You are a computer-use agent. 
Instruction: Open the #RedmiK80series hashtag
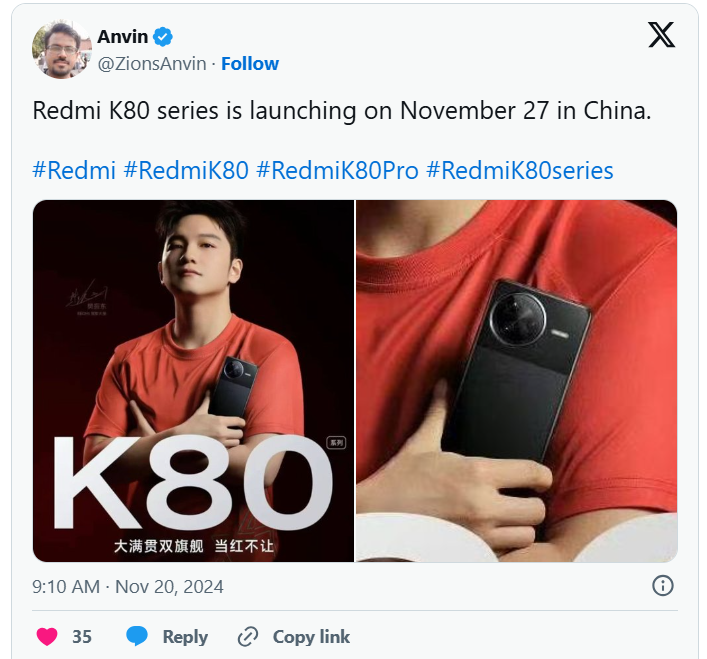(x=519, y=171)
